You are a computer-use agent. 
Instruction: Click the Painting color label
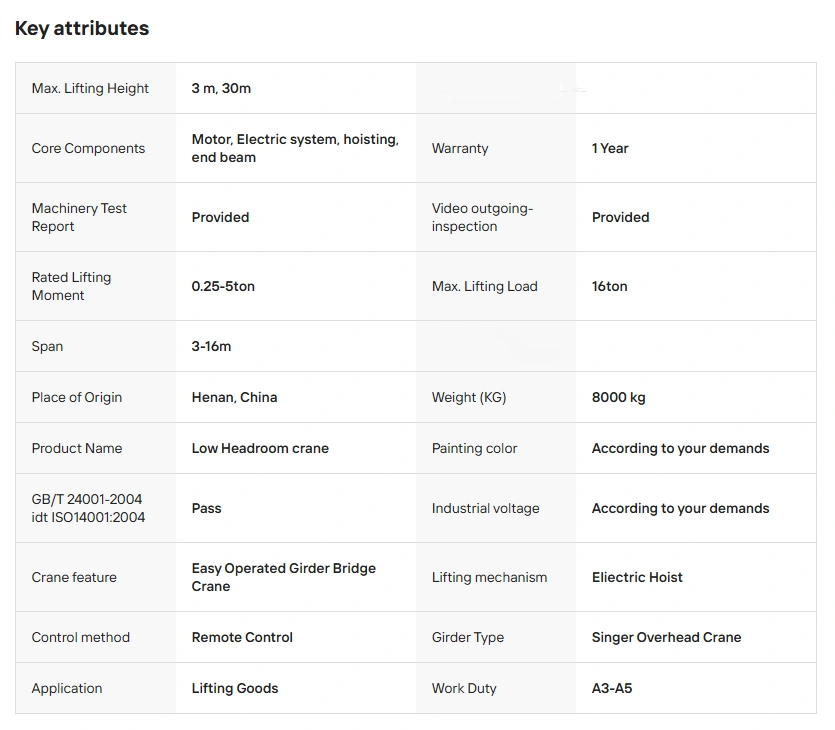click(x=474, y=448)
